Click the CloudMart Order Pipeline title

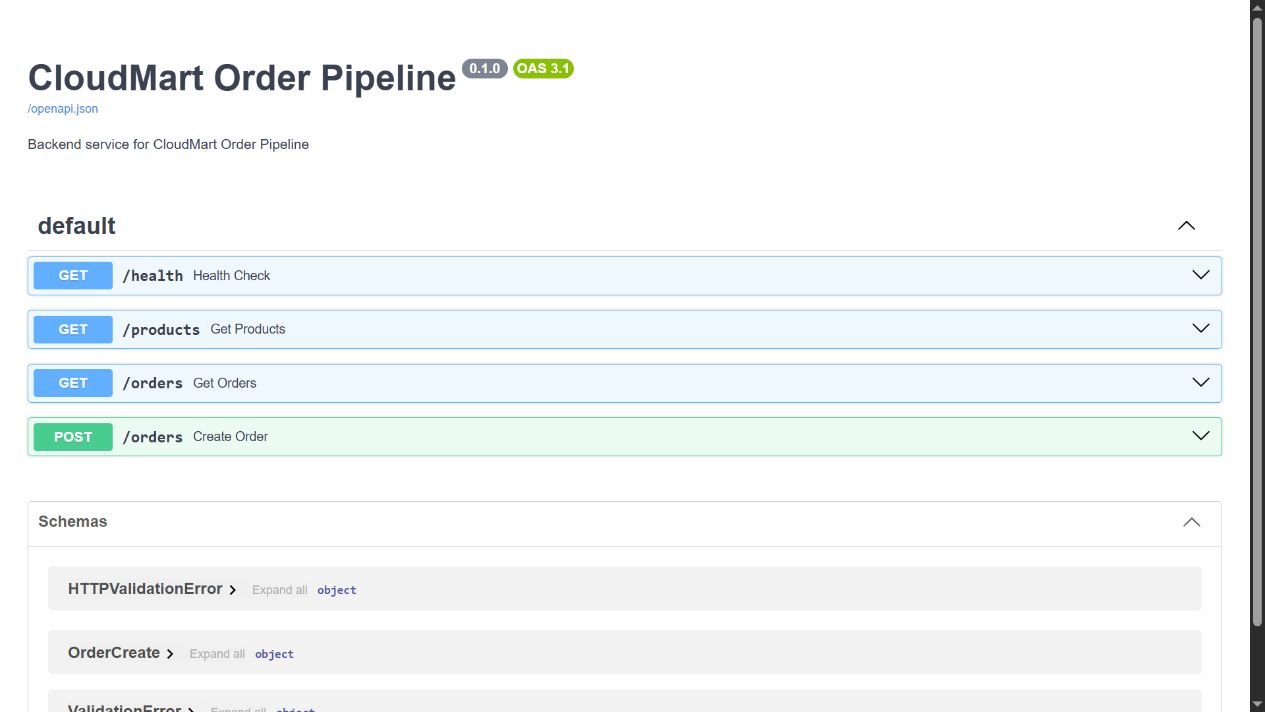[x=242, y=78]
